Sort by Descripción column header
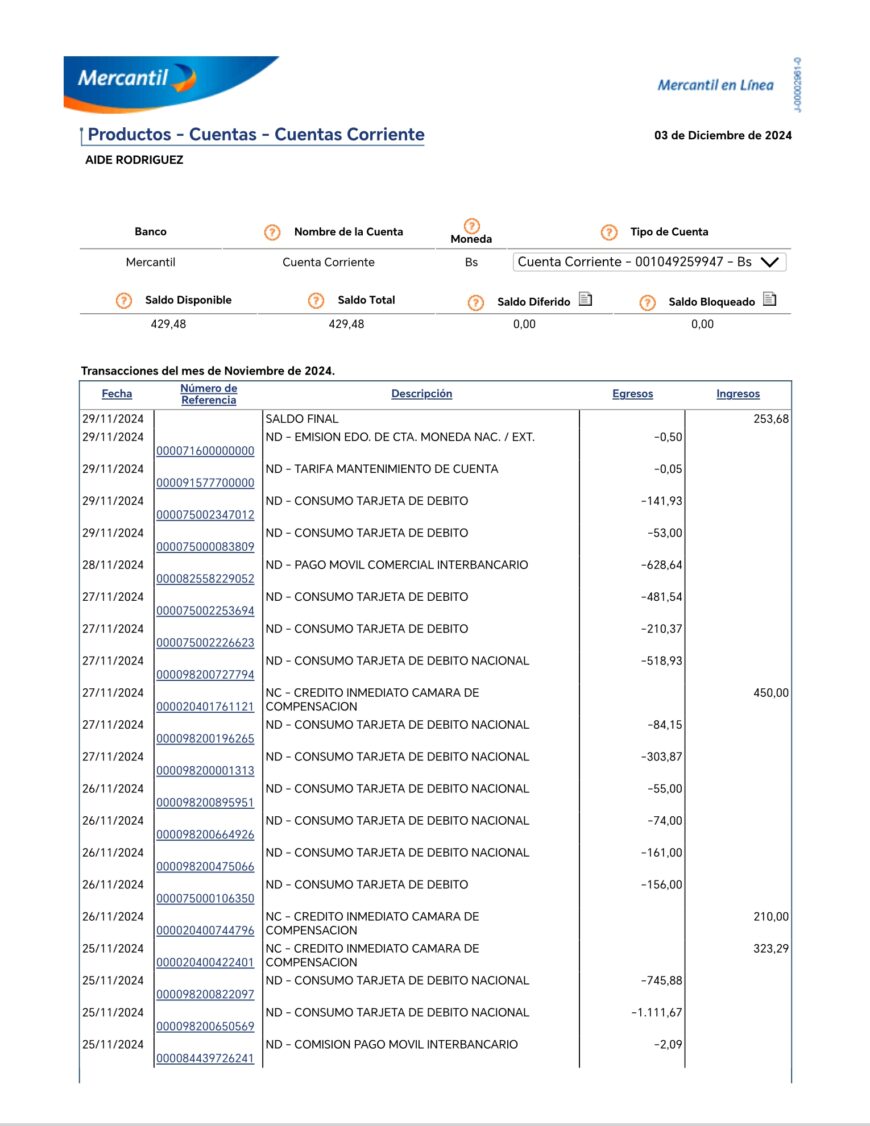The height and width of the screenshot is (1126, 870). click(421, 394)
